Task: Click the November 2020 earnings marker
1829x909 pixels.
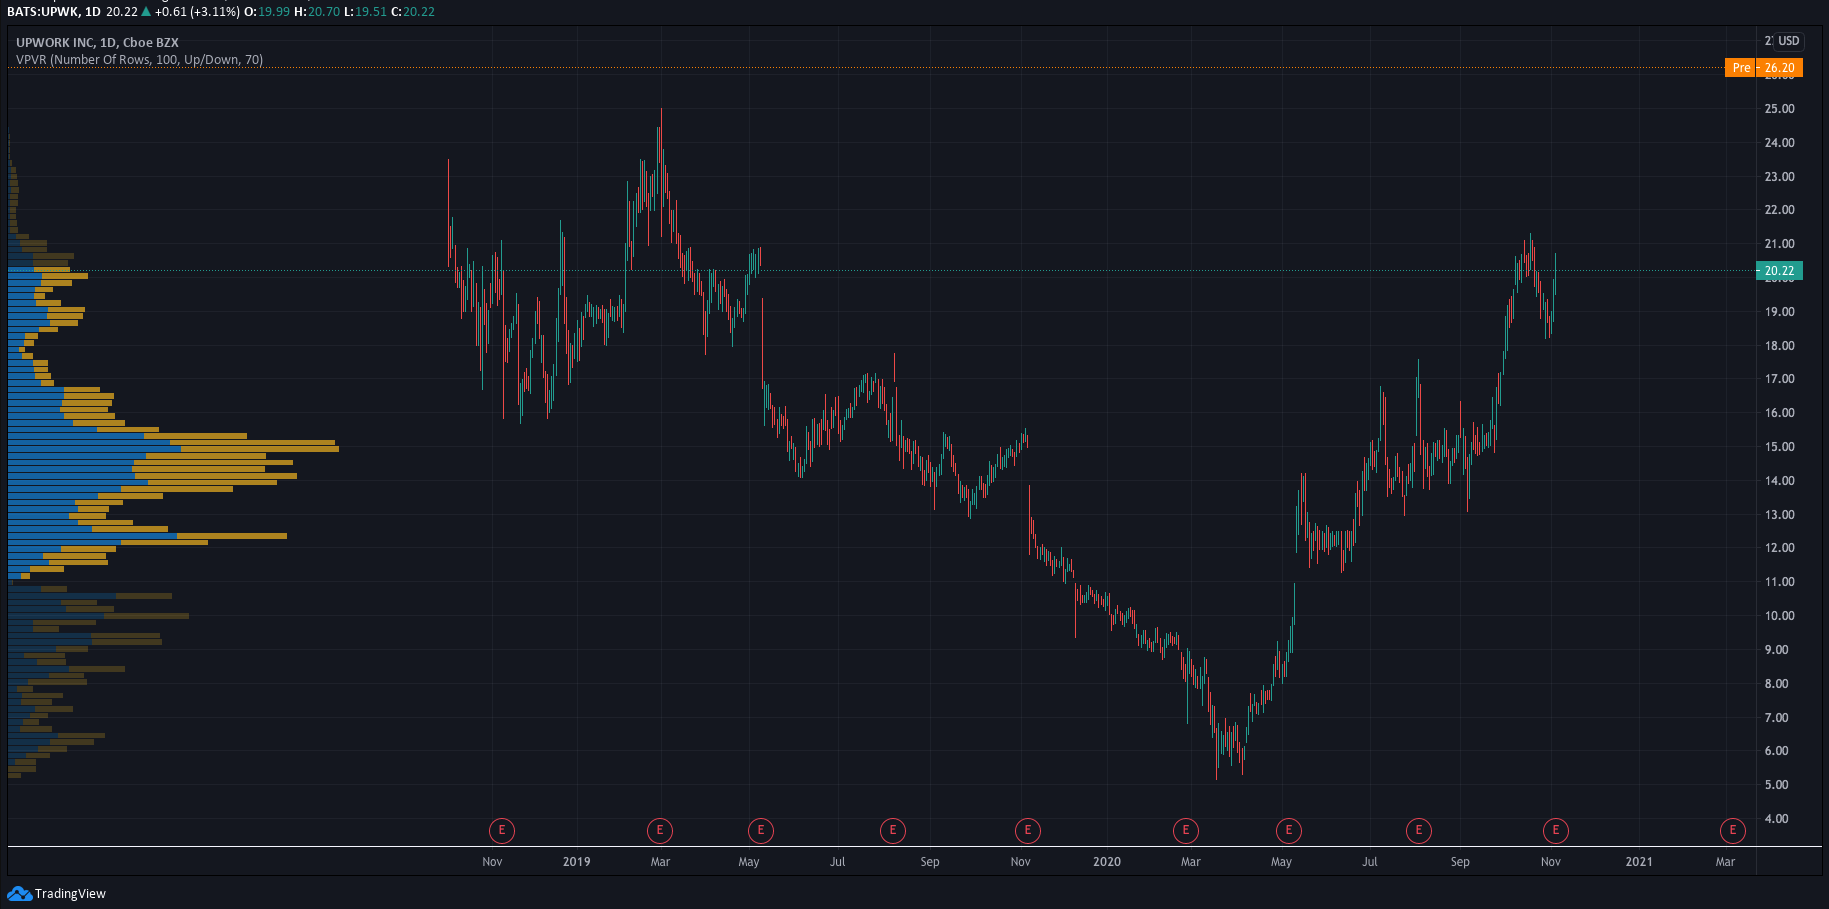Action: pyautogui.click(x=1555, y=830)
